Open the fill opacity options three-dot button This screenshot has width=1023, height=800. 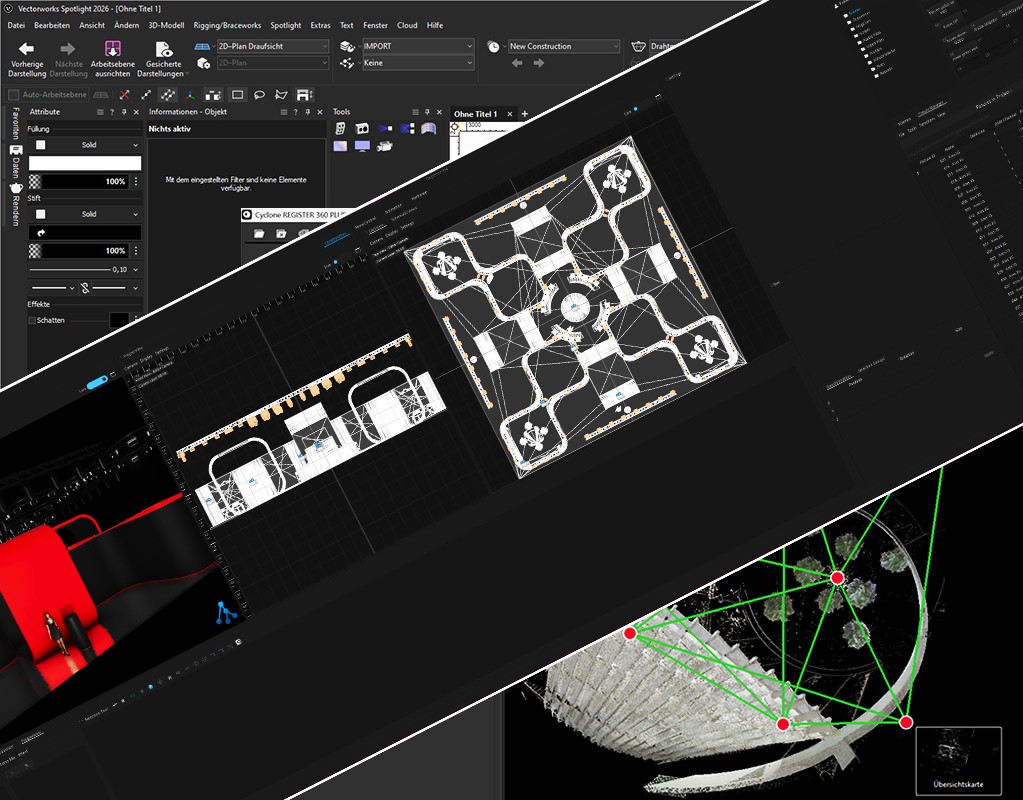136,181
